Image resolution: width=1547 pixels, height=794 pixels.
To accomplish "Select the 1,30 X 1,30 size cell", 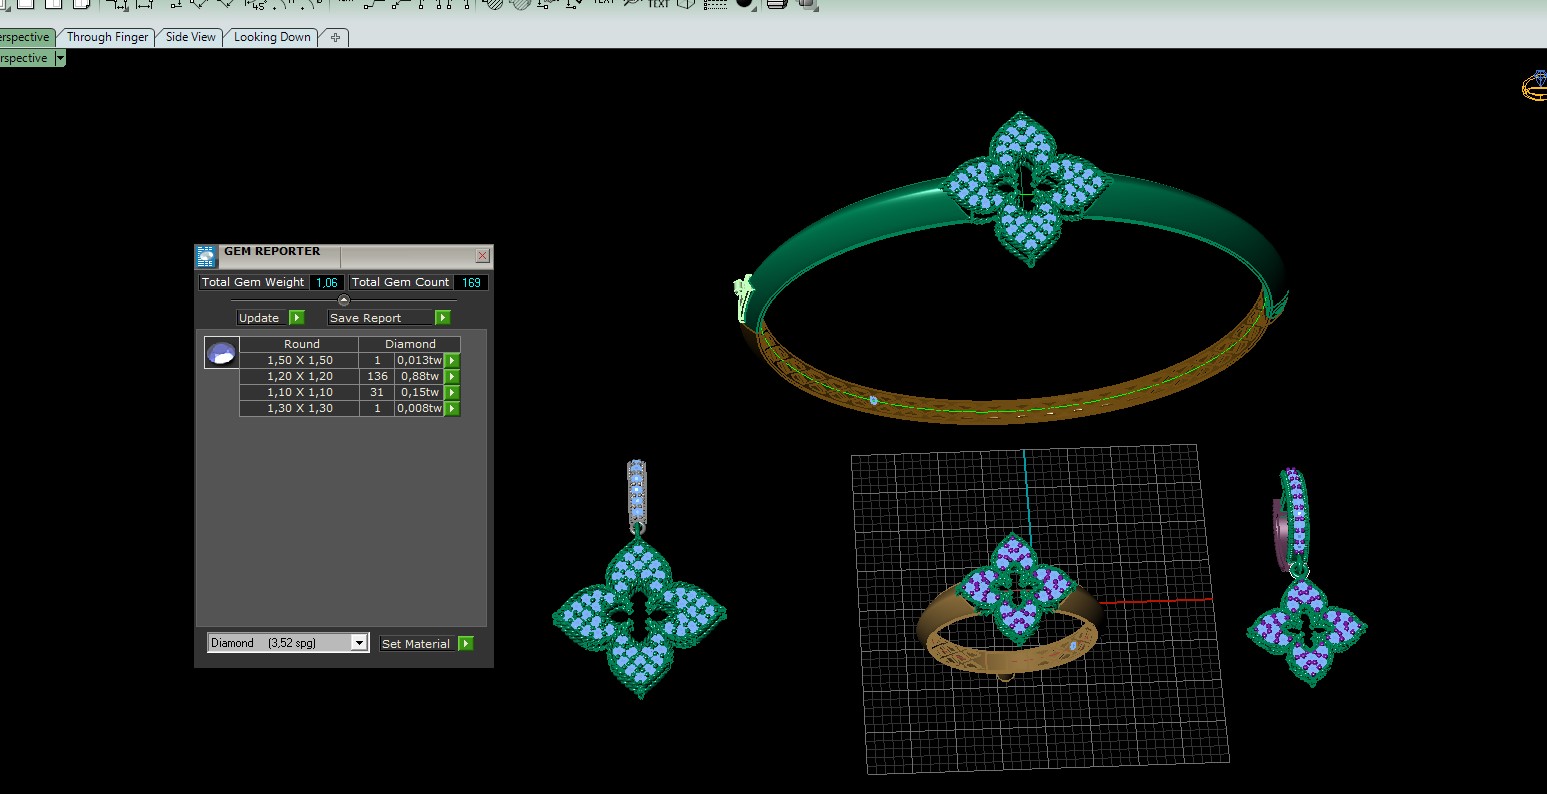I will pyautogui.click(x=300, y=408).
